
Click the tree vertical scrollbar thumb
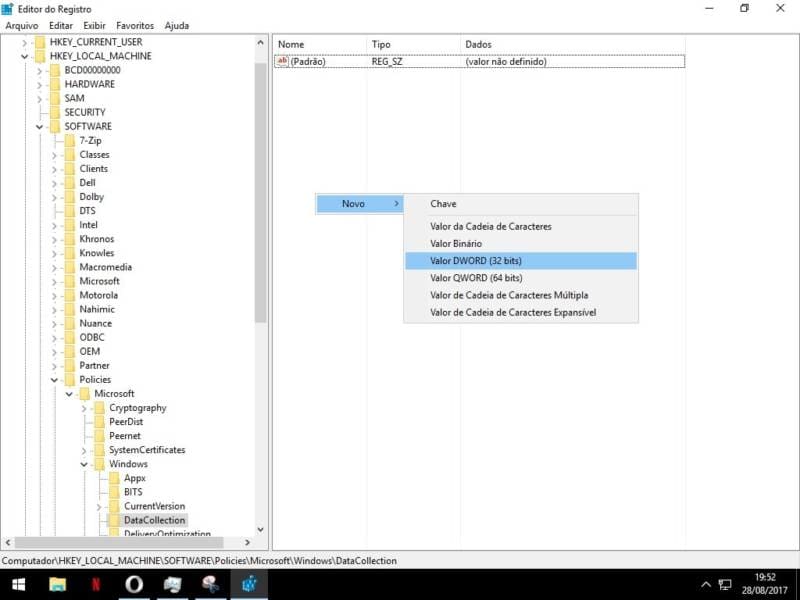tap(261, 192)
